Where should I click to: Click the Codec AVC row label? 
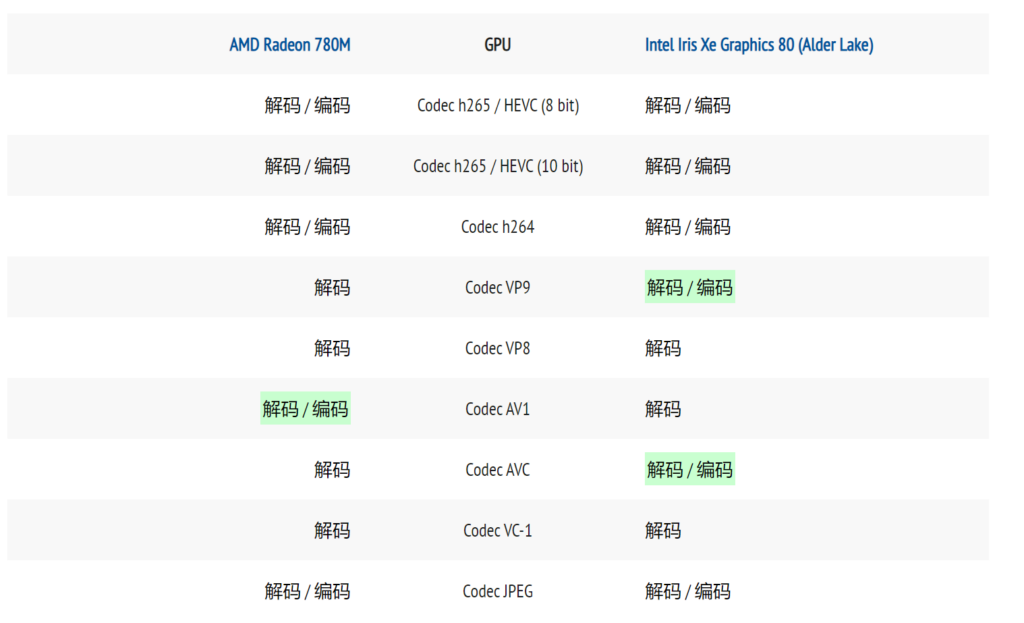(497, 470)
